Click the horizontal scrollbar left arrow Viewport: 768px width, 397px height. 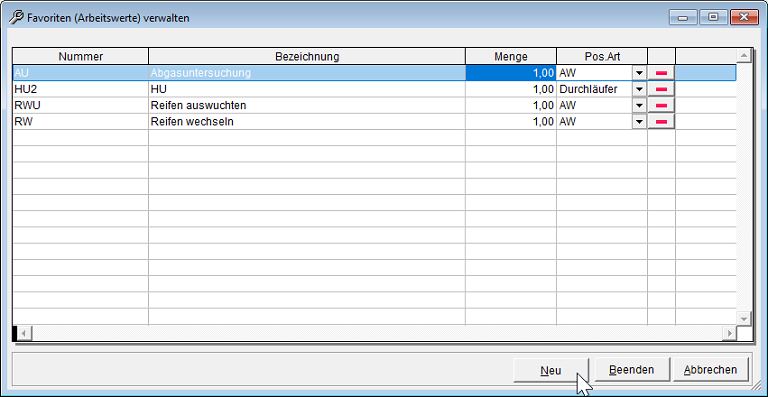tap(24, 333)
